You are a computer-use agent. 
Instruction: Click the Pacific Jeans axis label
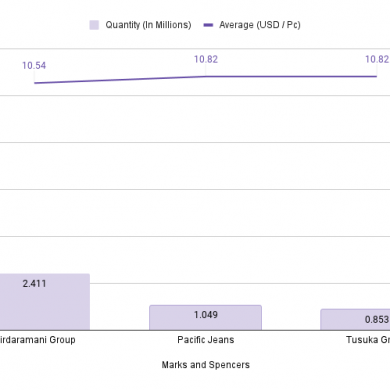pos(206,340)
